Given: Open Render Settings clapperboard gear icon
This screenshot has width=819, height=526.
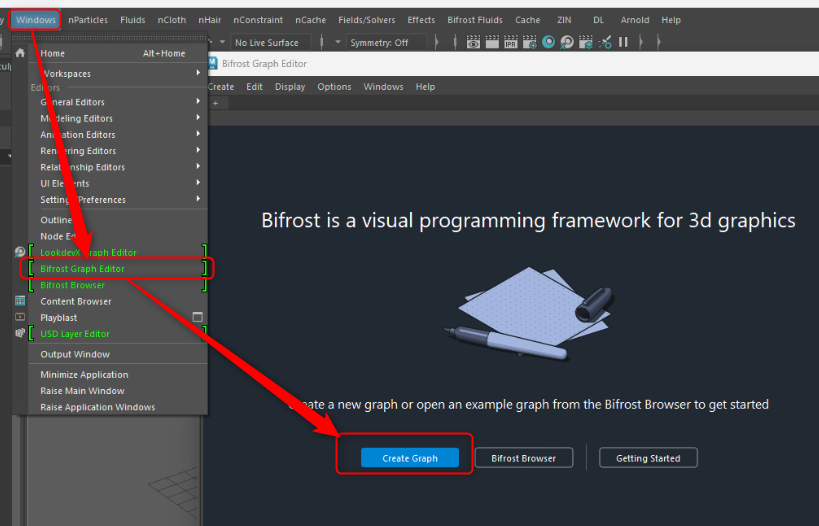Looking at the screenshot, I should (530, 42).
